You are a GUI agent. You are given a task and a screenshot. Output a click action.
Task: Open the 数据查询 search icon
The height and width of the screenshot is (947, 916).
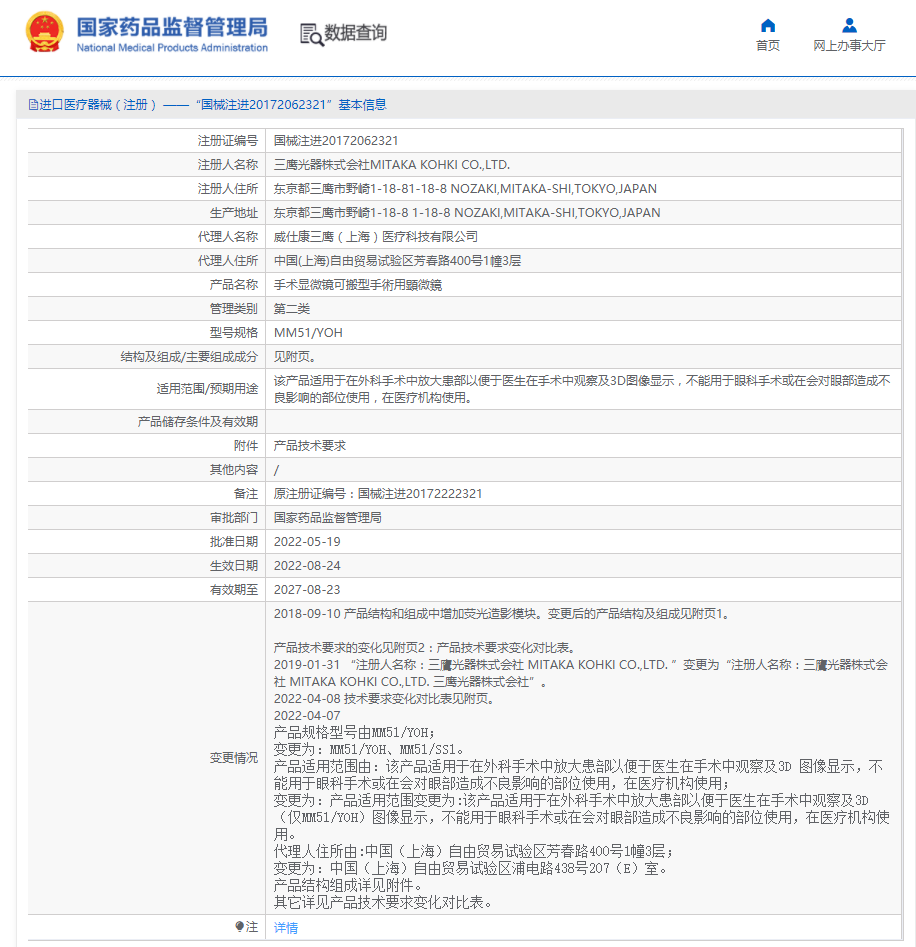point(312,34)
